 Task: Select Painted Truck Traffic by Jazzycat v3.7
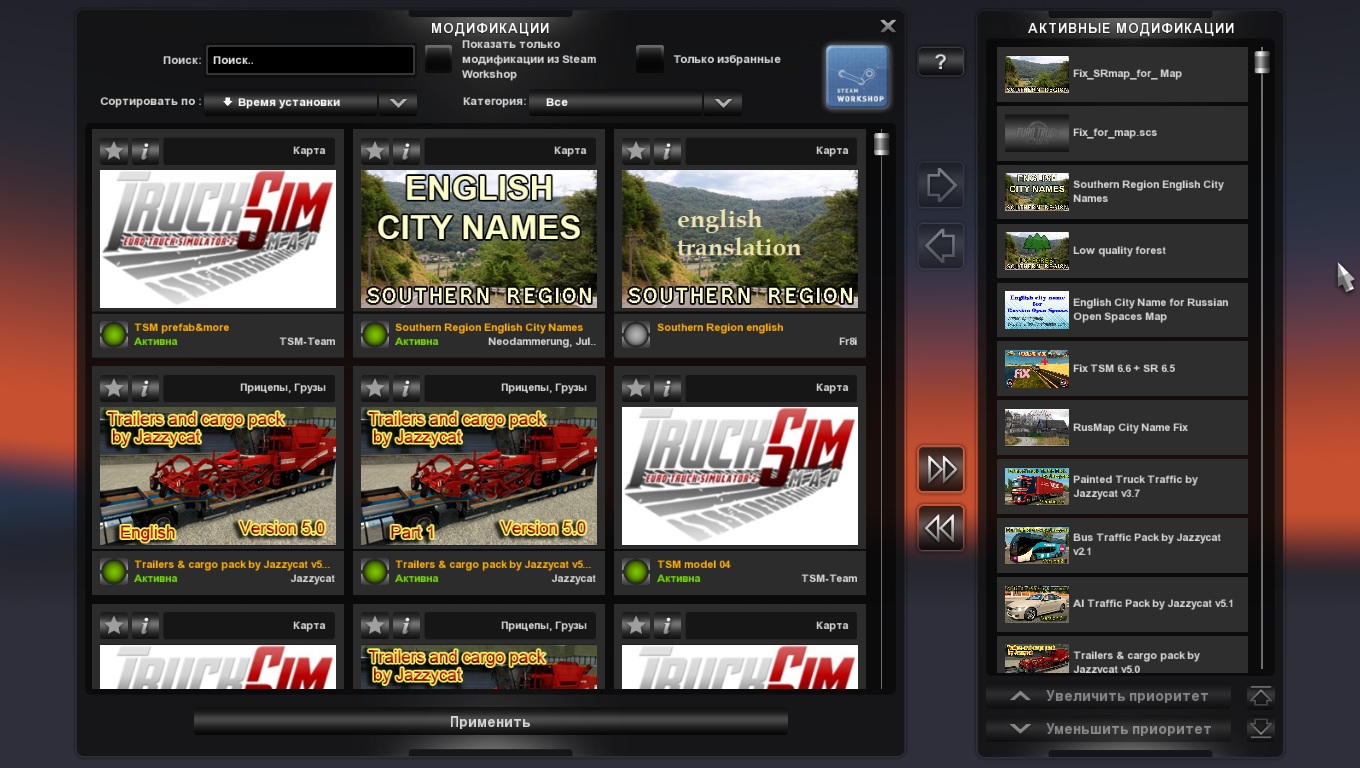pos(1122,486)
